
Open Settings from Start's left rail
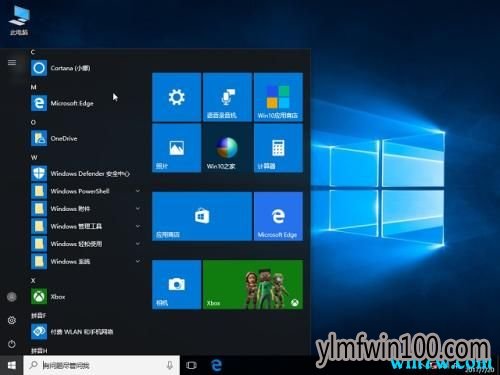point(12,320)
